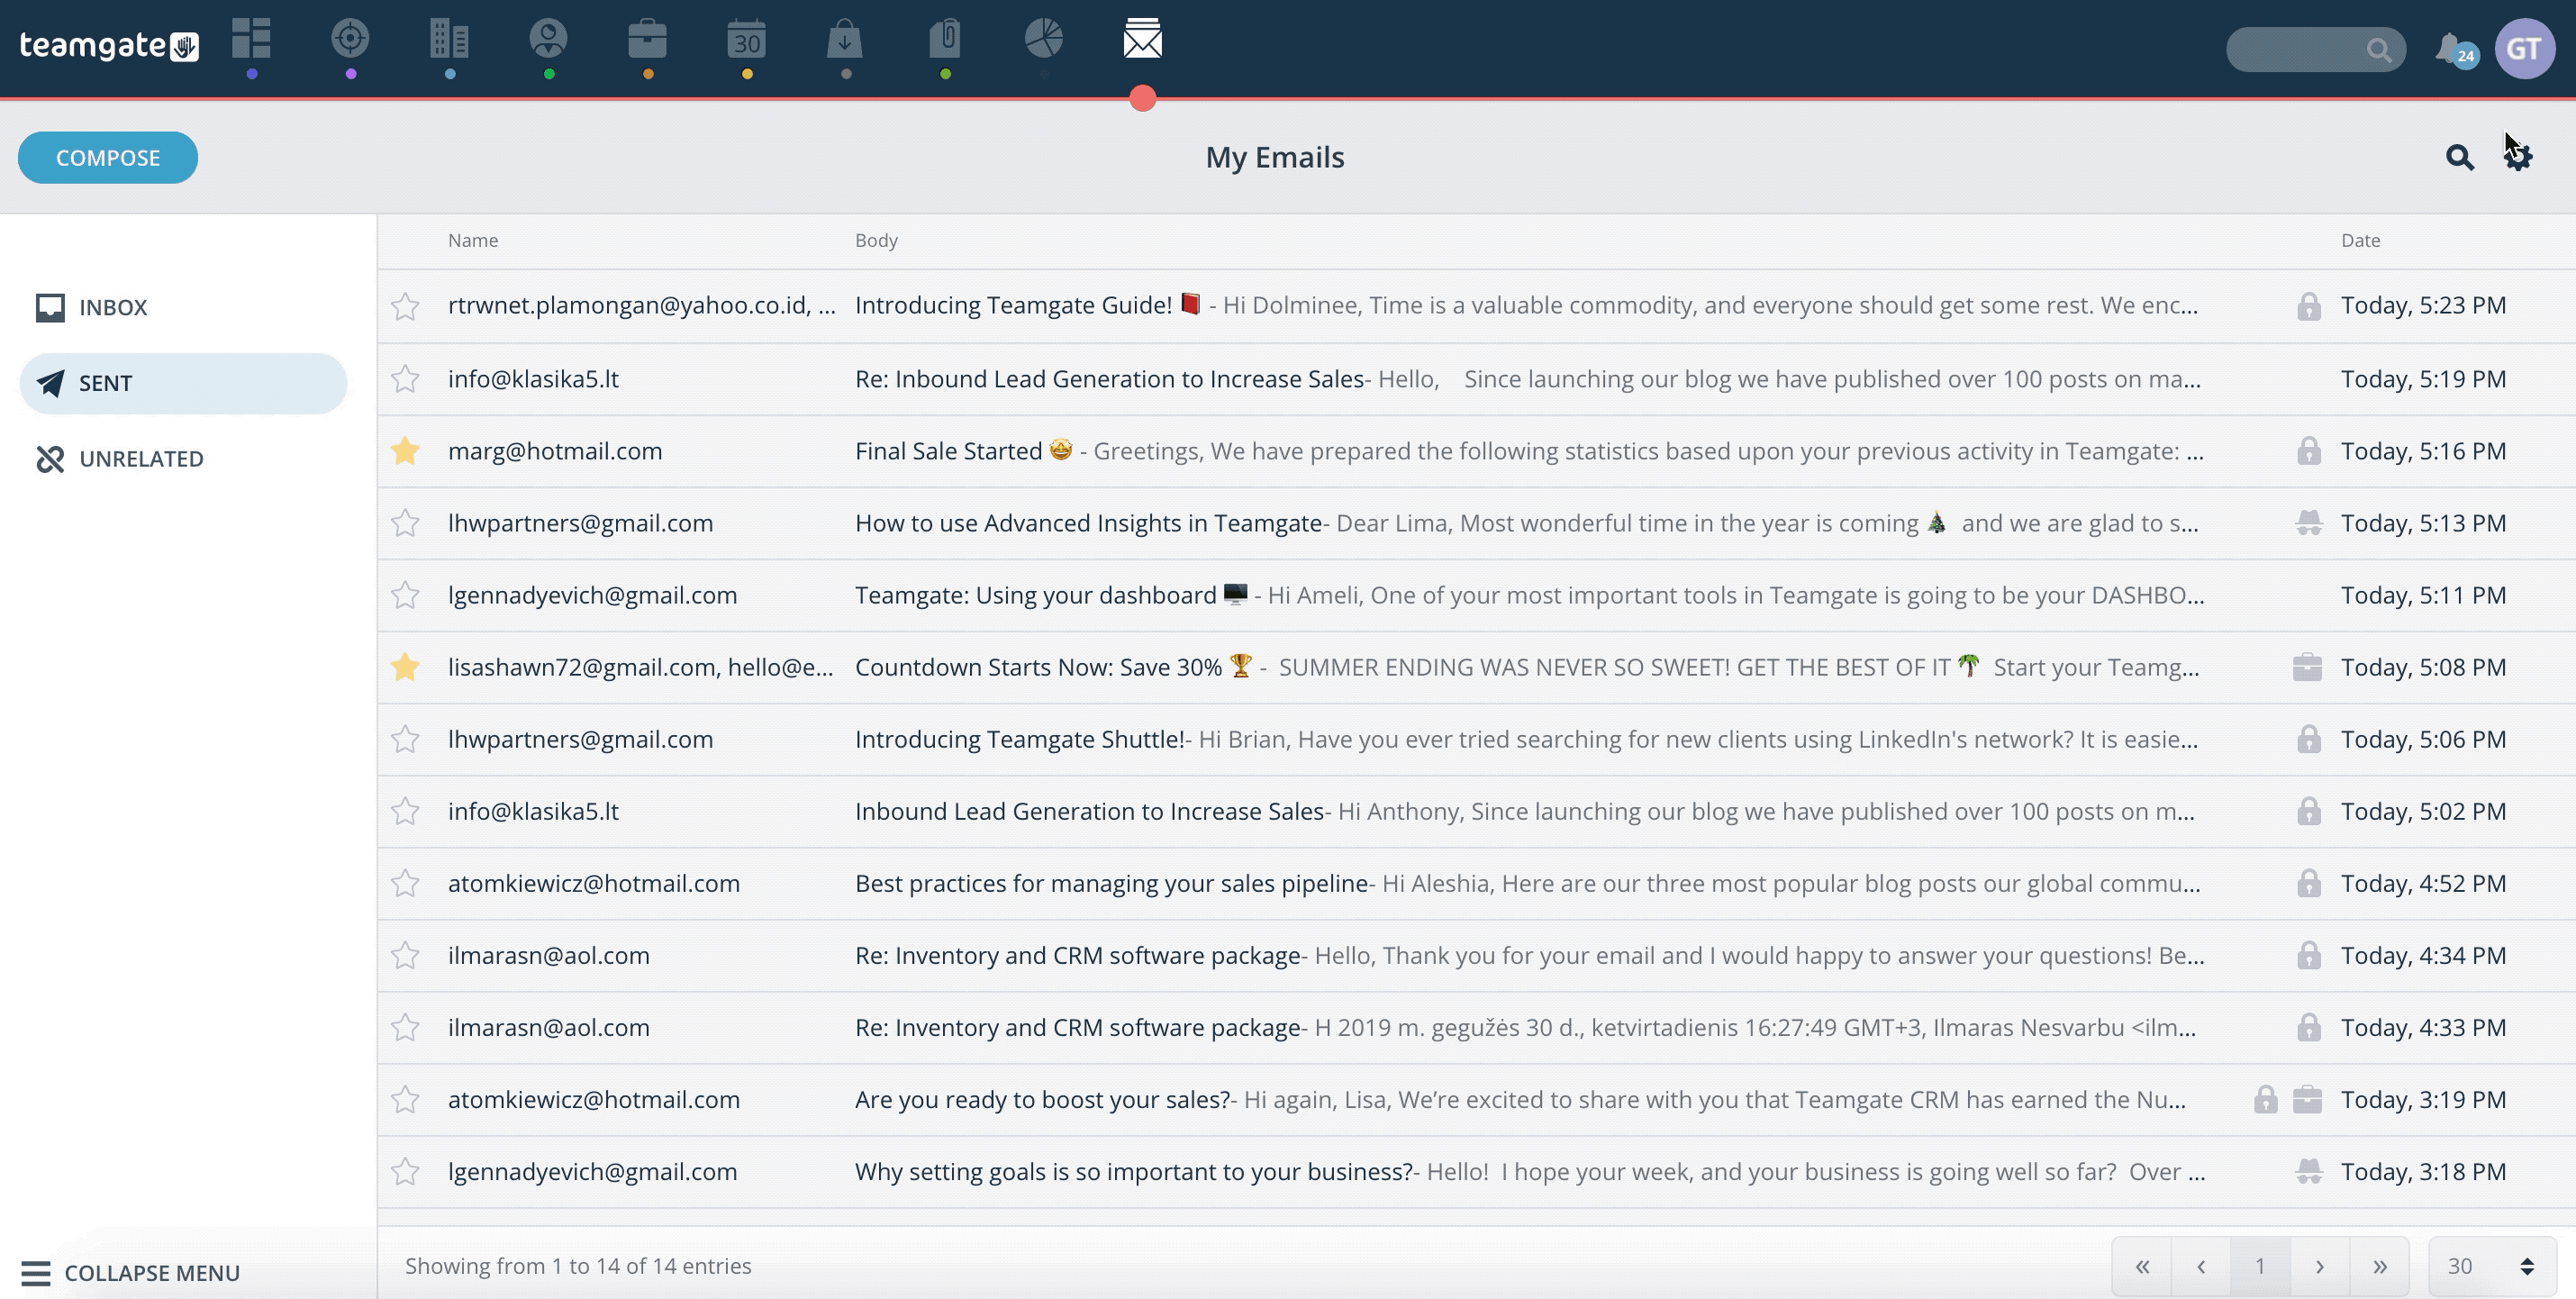Click the Teamgate logo
This screenshot has width=2576, height=1299.
pos(109,45)
